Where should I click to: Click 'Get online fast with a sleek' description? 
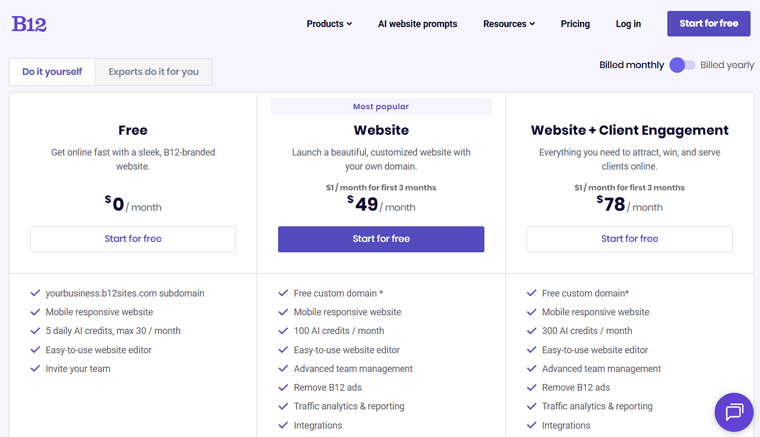pyautogui.click(x=133, y=159)
